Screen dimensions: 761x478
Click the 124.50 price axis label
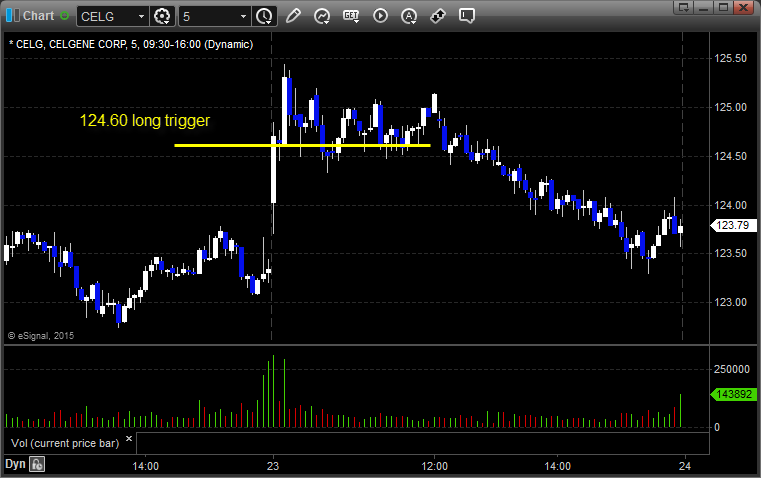tap(730, 156)
